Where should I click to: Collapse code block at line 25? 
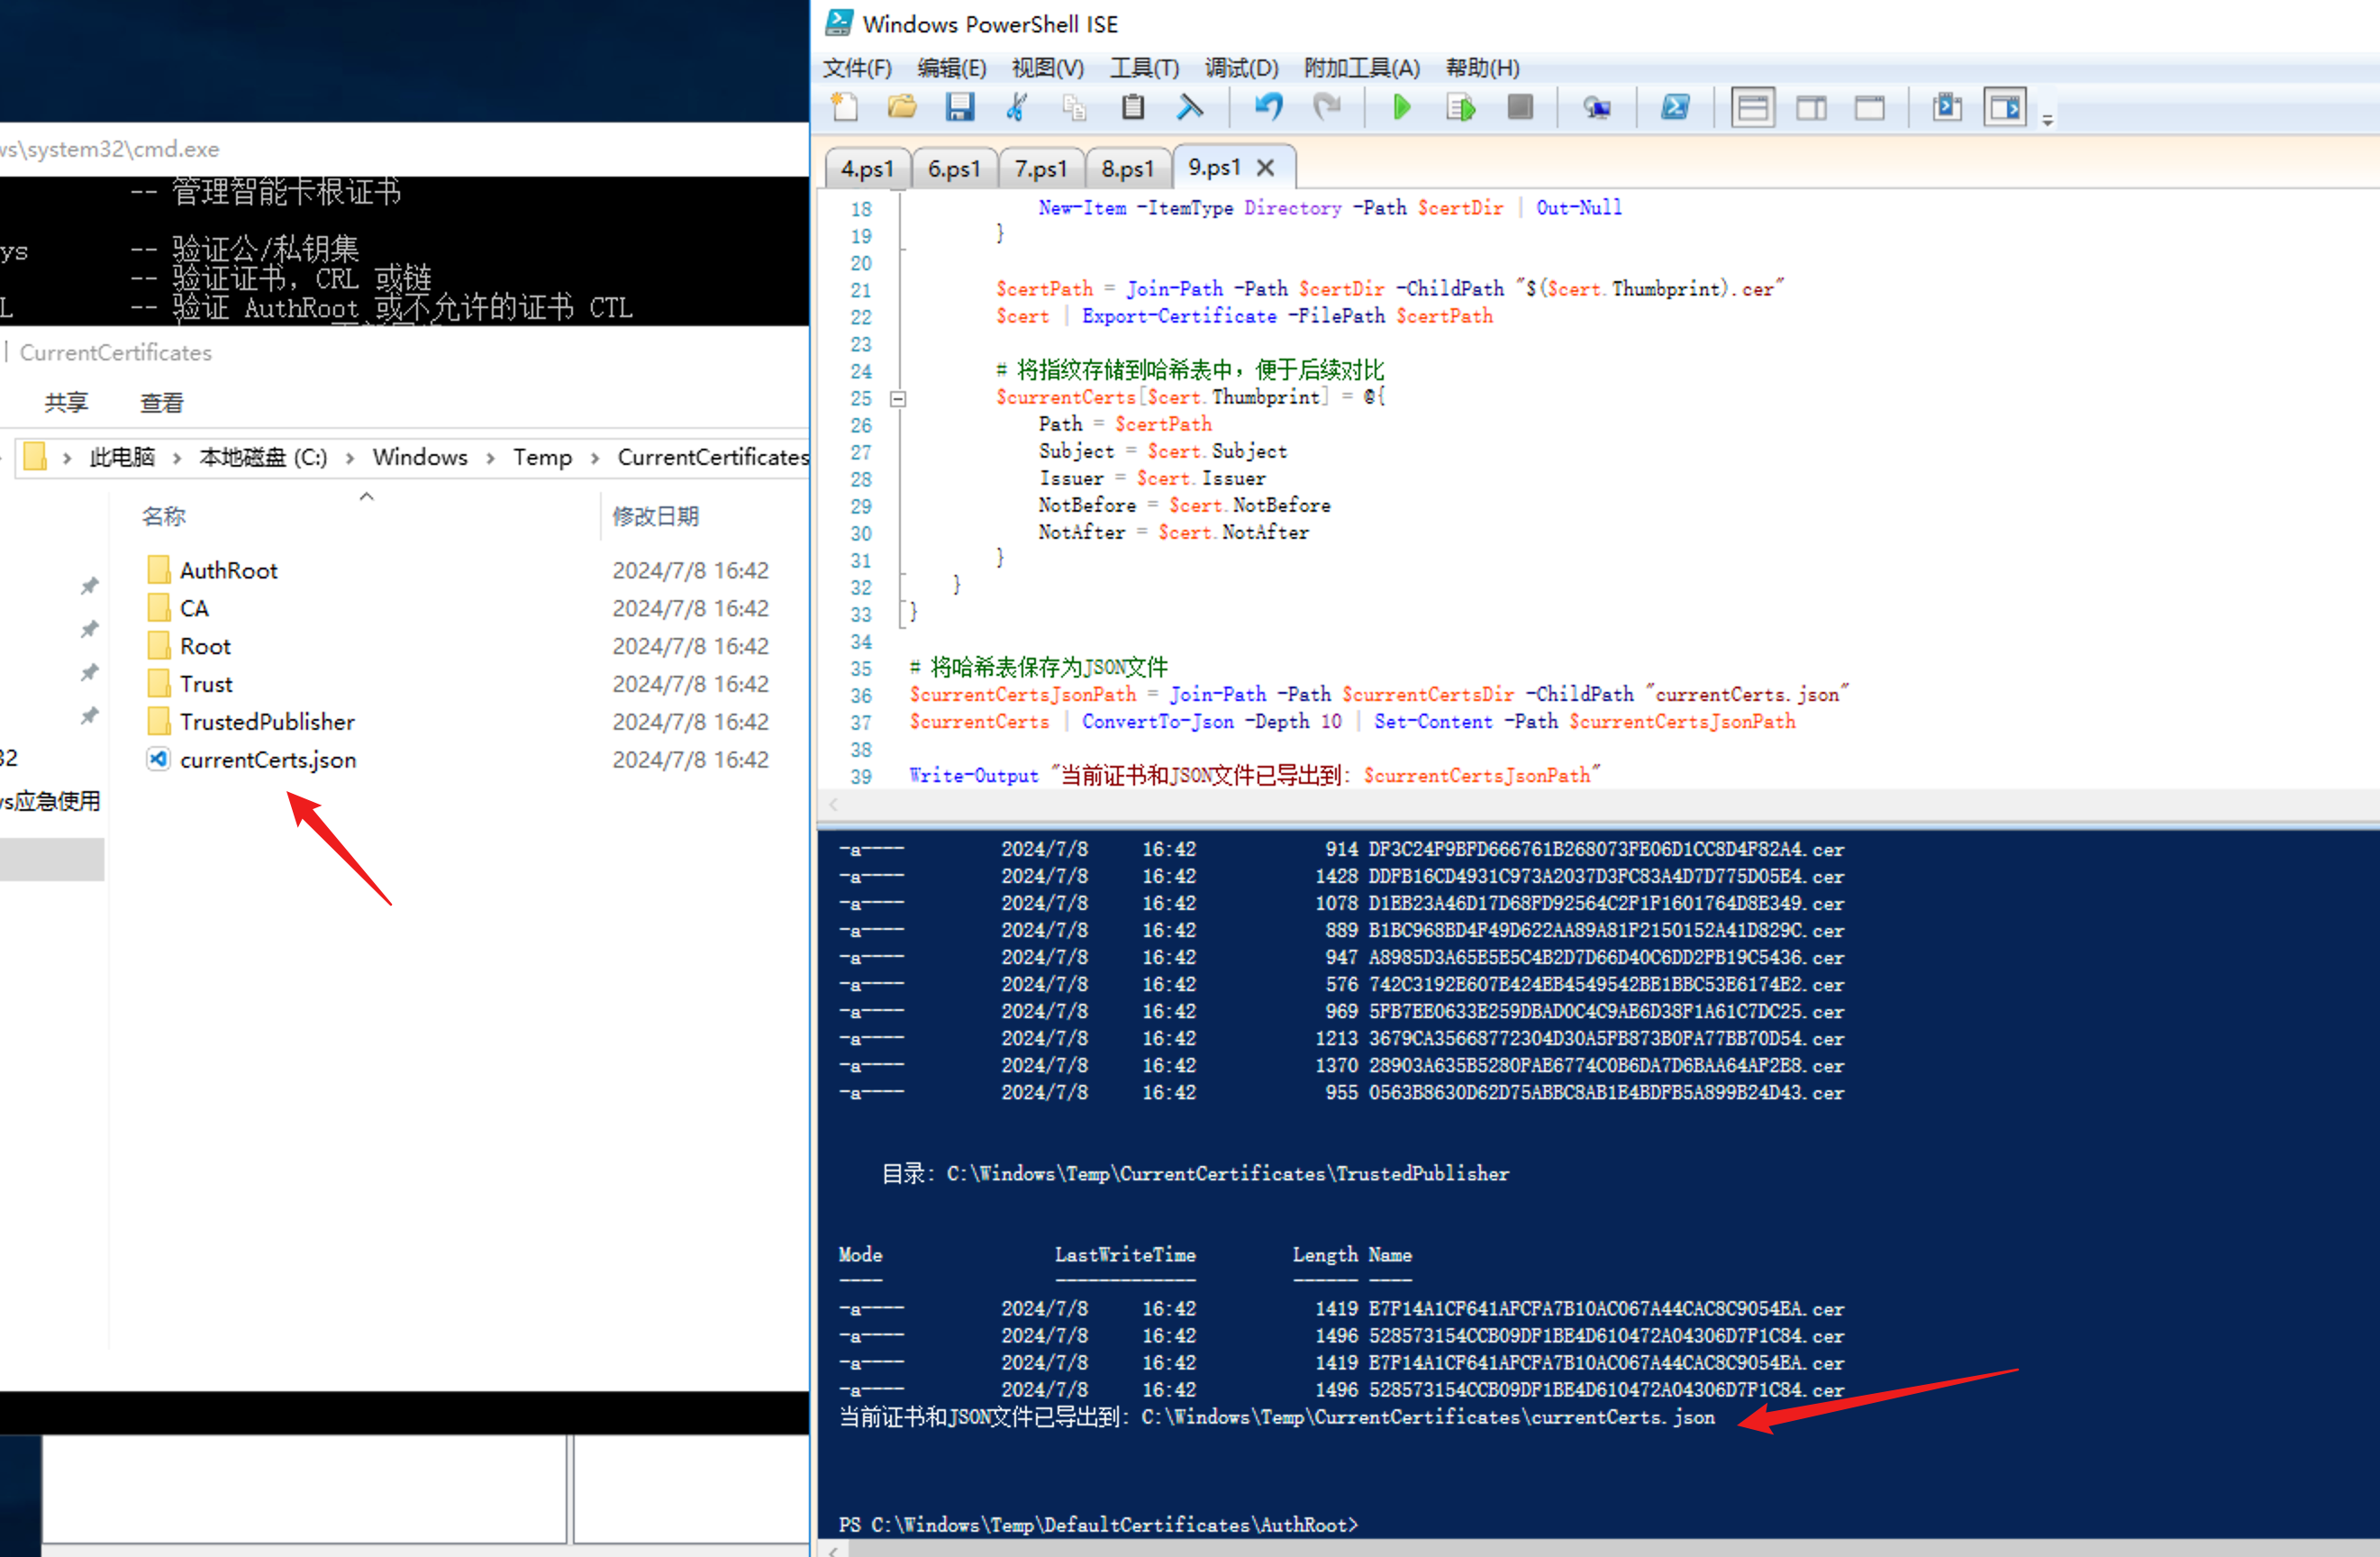click(x=898, y=398)
